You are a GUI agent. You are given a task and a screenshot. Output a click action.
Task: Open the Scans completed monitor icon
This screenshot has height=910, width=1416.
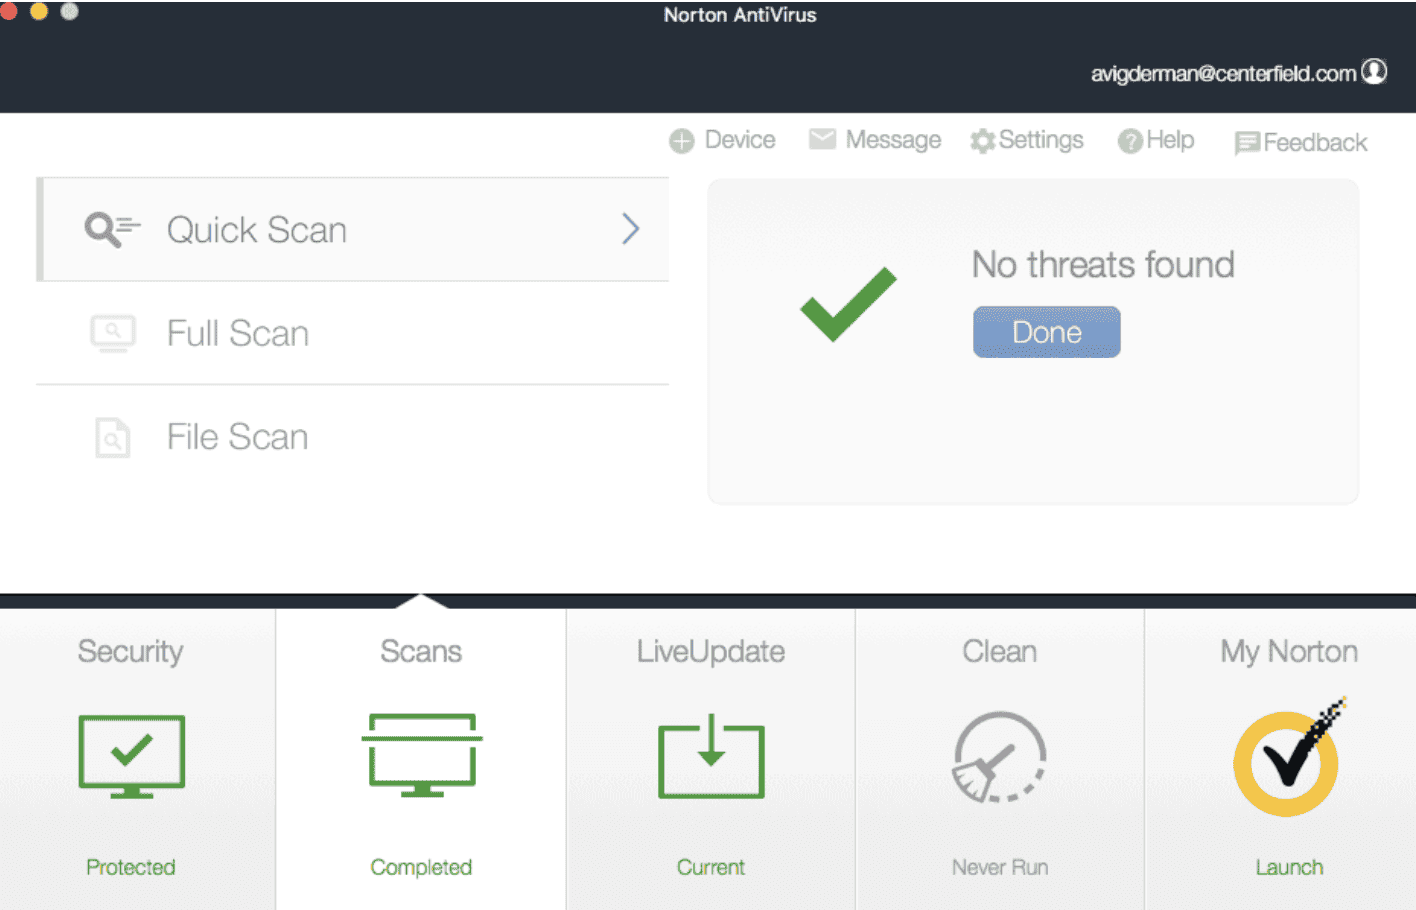coord(421,757)
